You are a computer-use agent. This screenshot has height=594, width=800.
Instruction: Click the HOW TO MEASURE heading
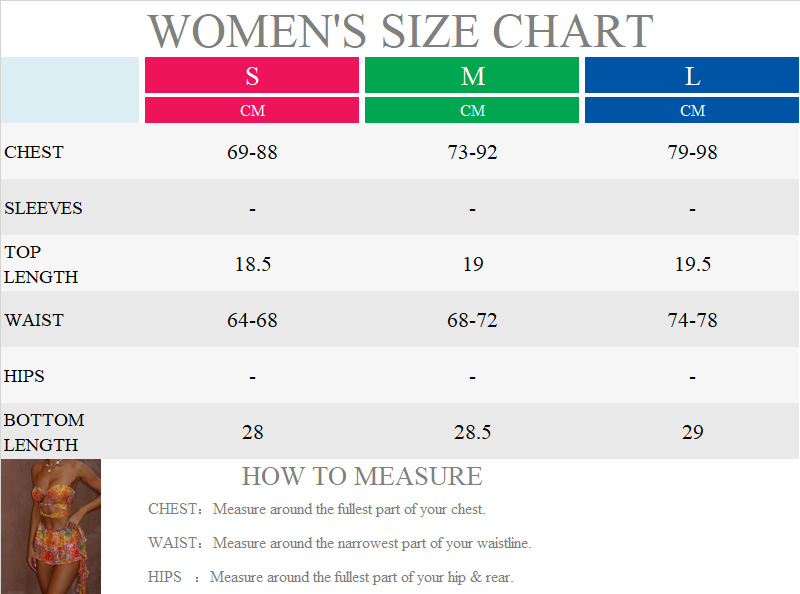[362, 476]
